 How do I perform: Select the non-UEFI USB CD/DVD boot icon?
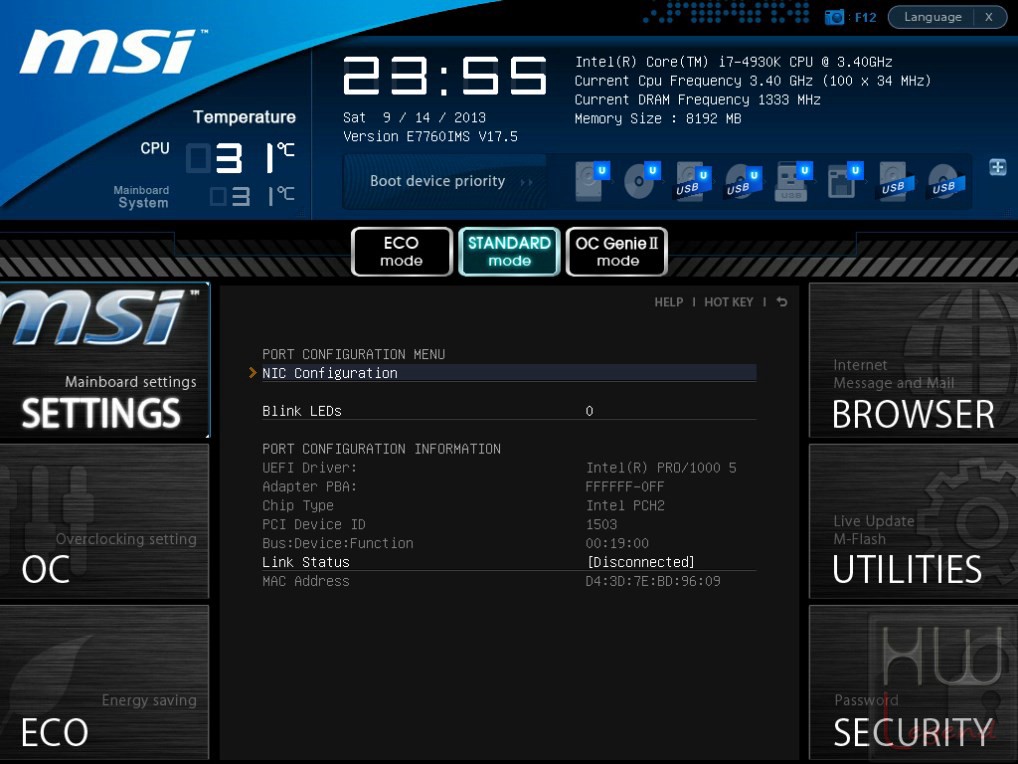tap(947, 181)
